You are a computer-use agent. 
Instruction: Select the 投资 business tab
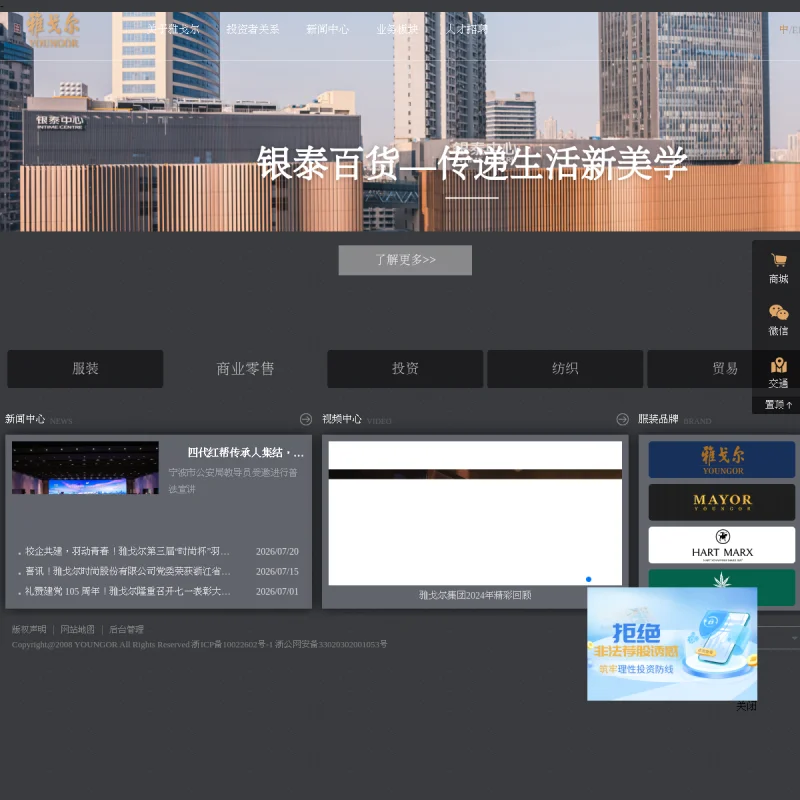point(405,368)
